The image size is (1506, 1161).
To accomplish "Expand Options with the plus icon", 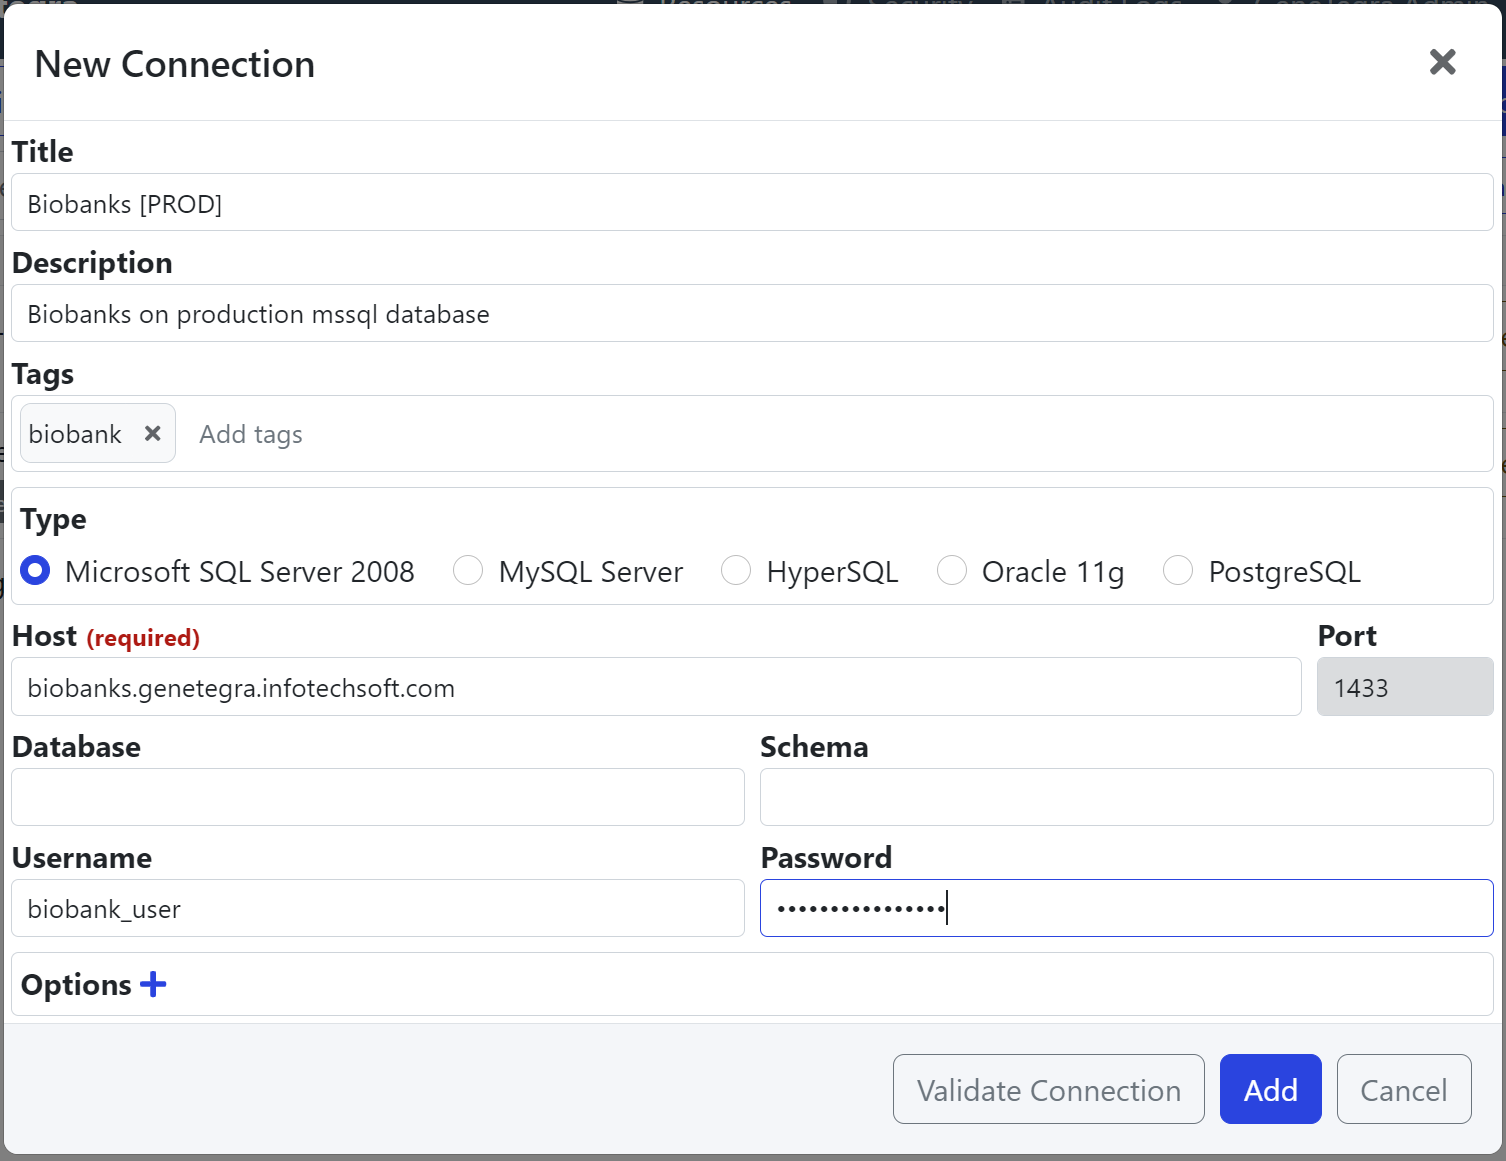I will tap(153, 984).
